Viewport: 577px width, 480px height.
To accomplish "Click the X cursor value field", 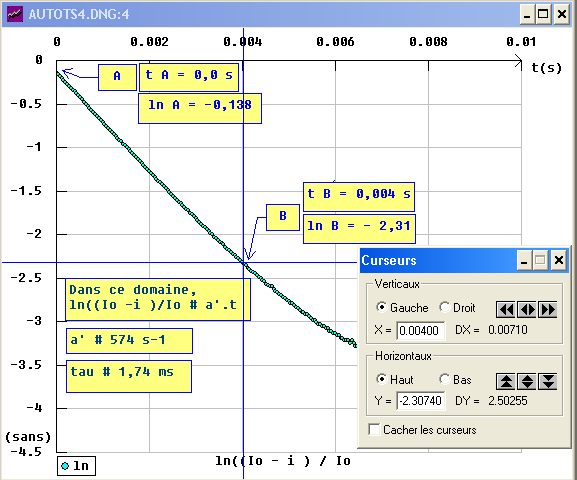I will pos(420,330).
